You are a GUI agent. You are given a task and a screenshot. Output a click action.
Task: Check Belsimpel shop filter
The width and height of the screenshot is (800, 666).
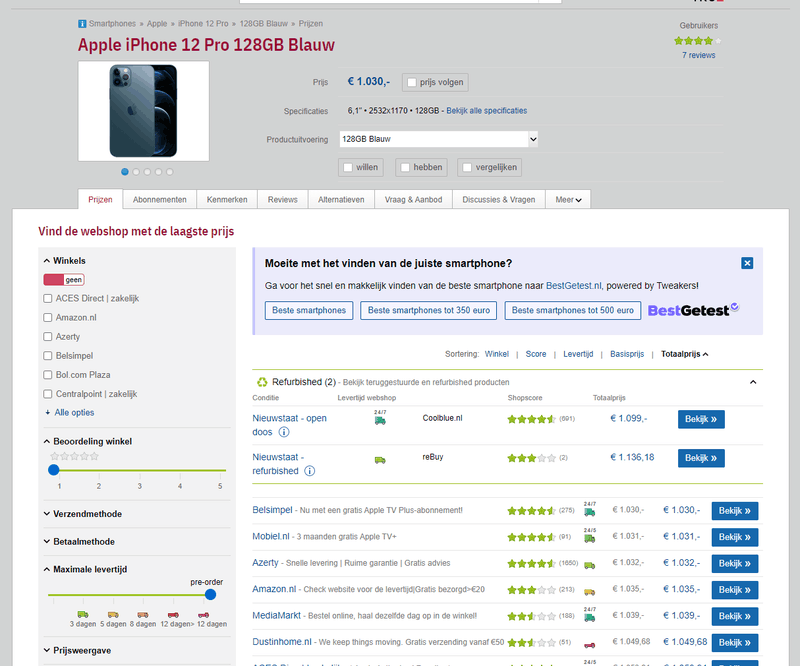point(48,356)
